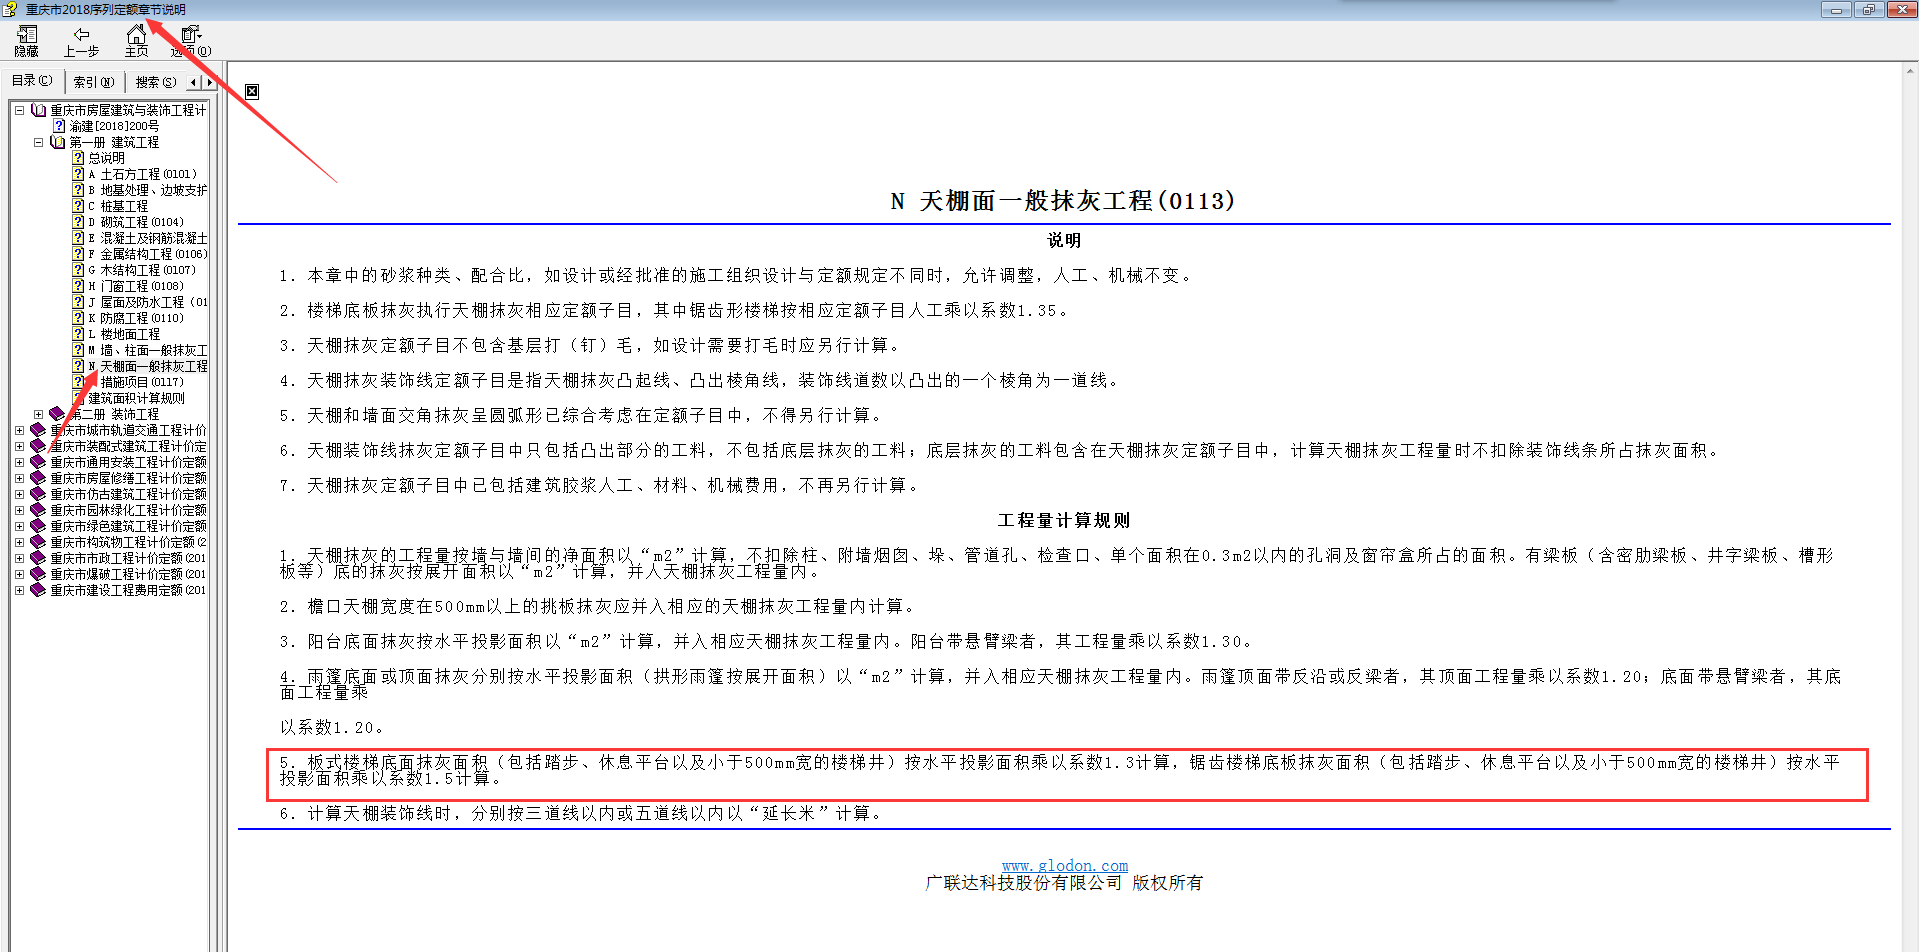Click the topic icon beside K 防腐工程(0110)

tap(78, 318)
